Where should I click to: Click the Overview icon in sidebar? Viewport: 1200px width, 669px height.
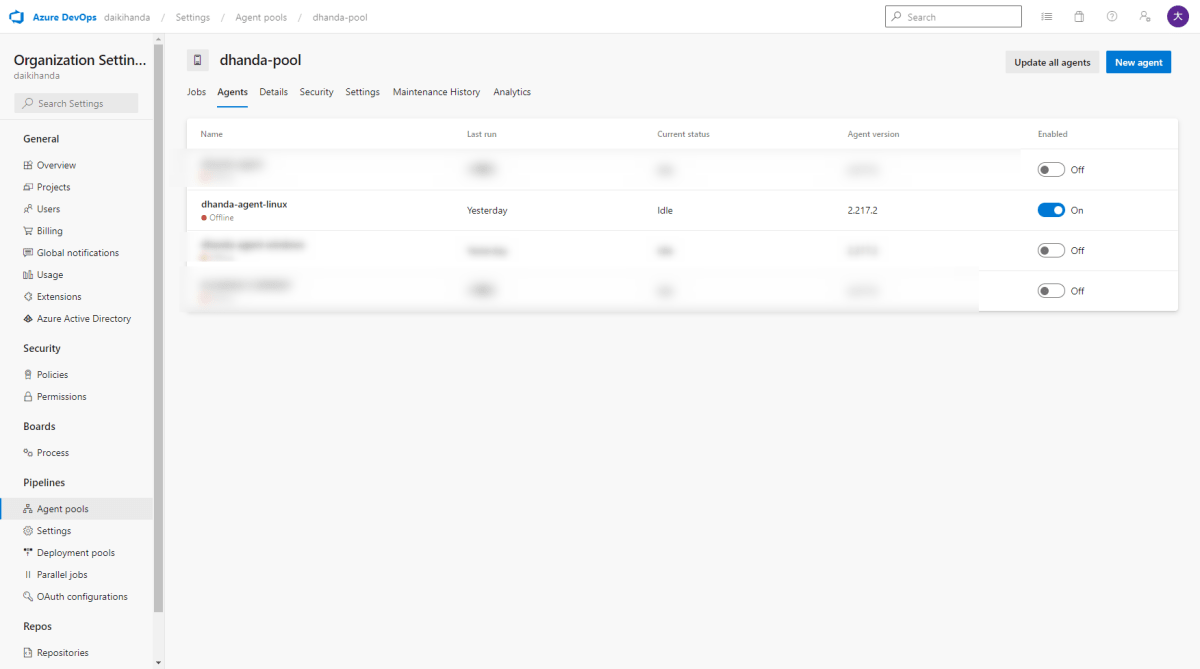tap(28, 165)
